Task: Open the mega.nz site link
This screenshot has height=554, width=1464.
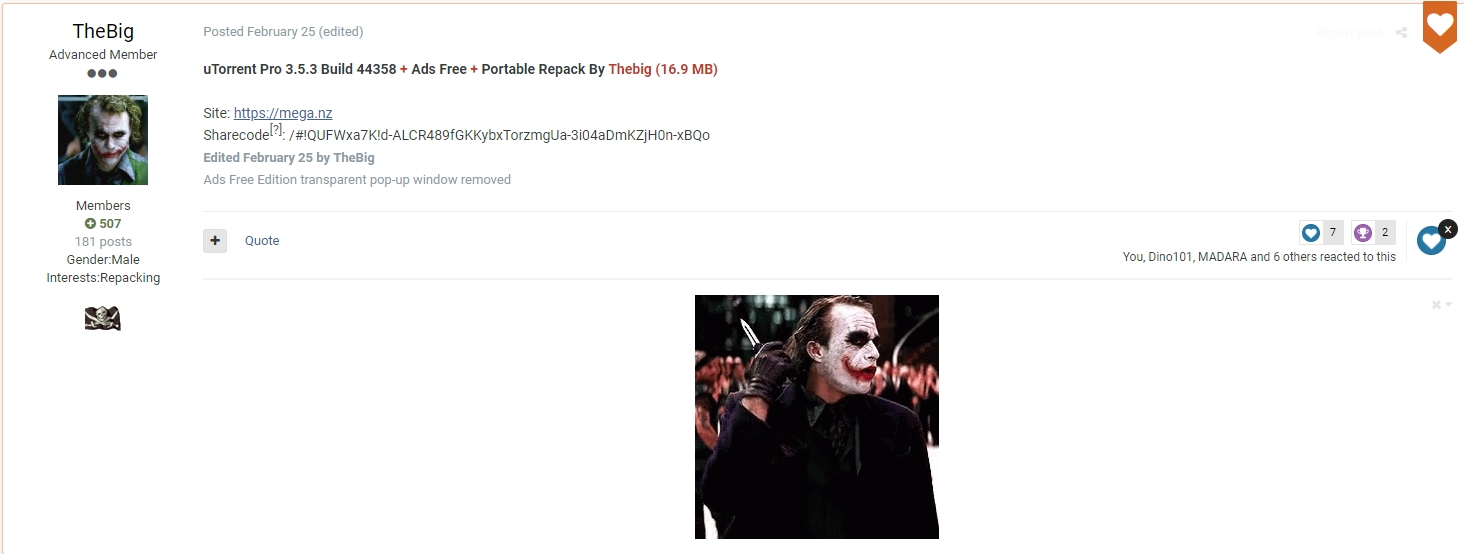Action: tap(283, 113)
